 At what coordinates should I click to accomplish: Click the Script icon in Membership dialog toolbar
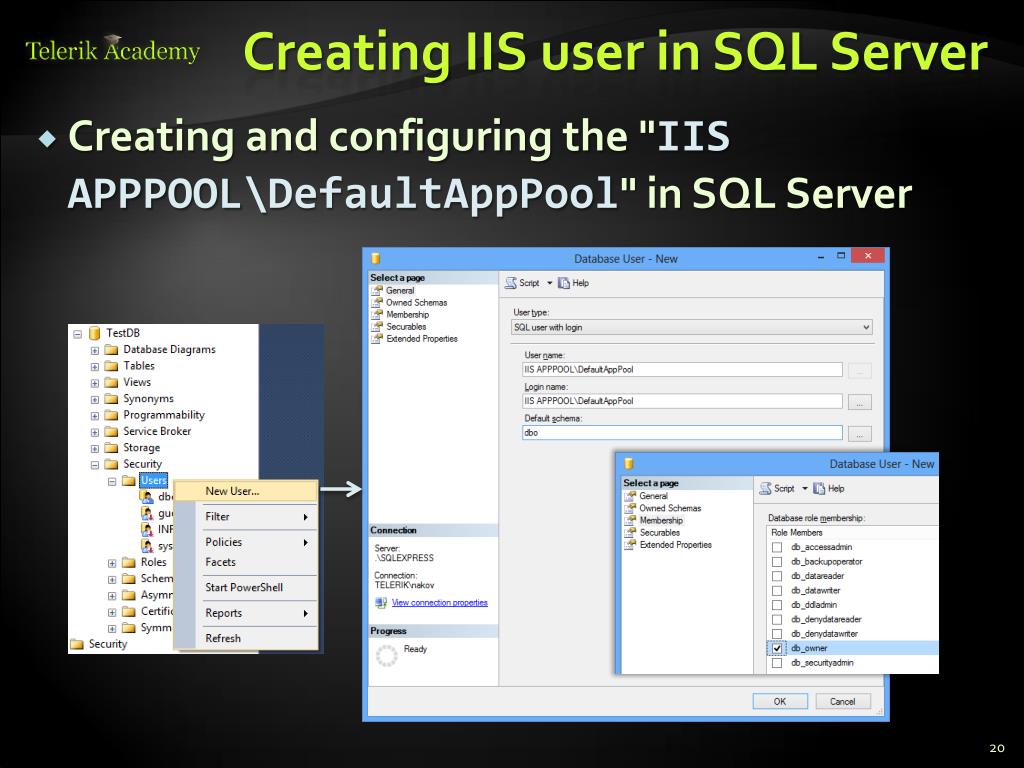click(x=765, y=488)
